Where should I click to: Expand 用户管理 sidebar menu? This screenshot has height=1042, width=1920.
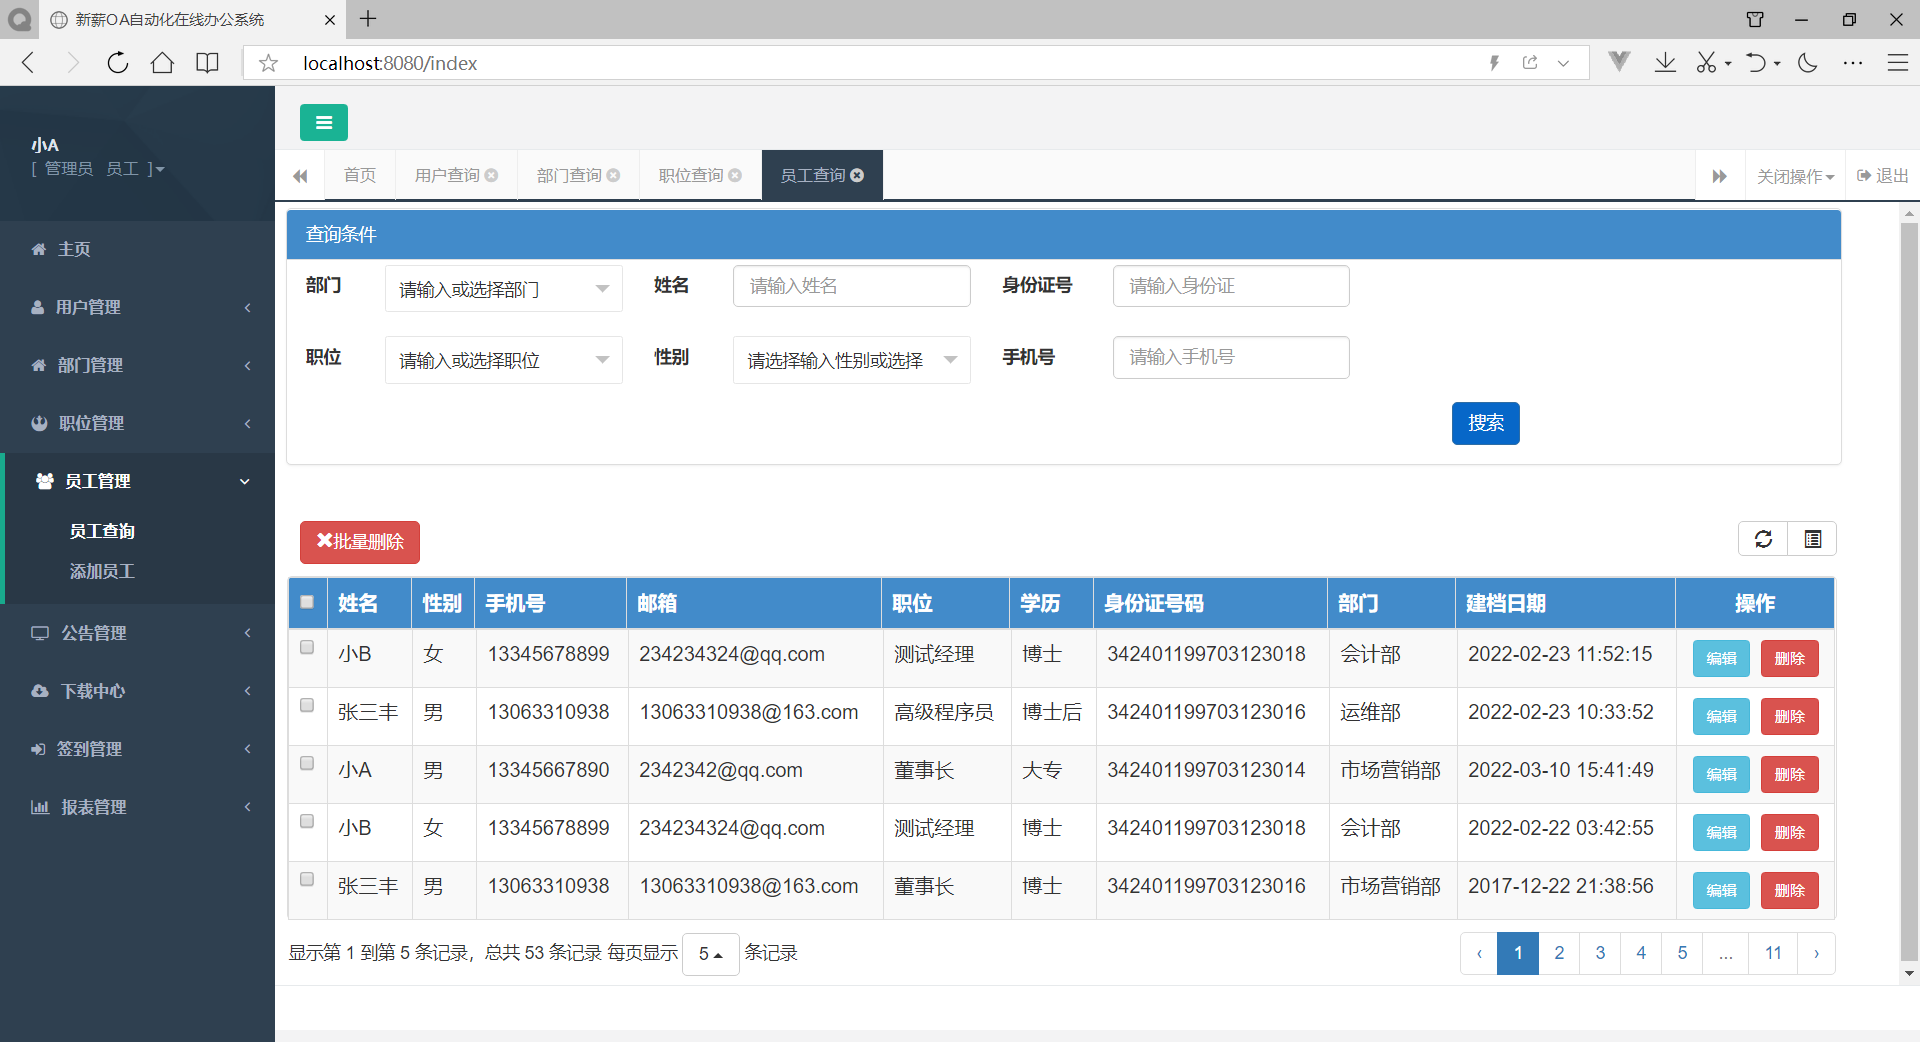(137, 307)
